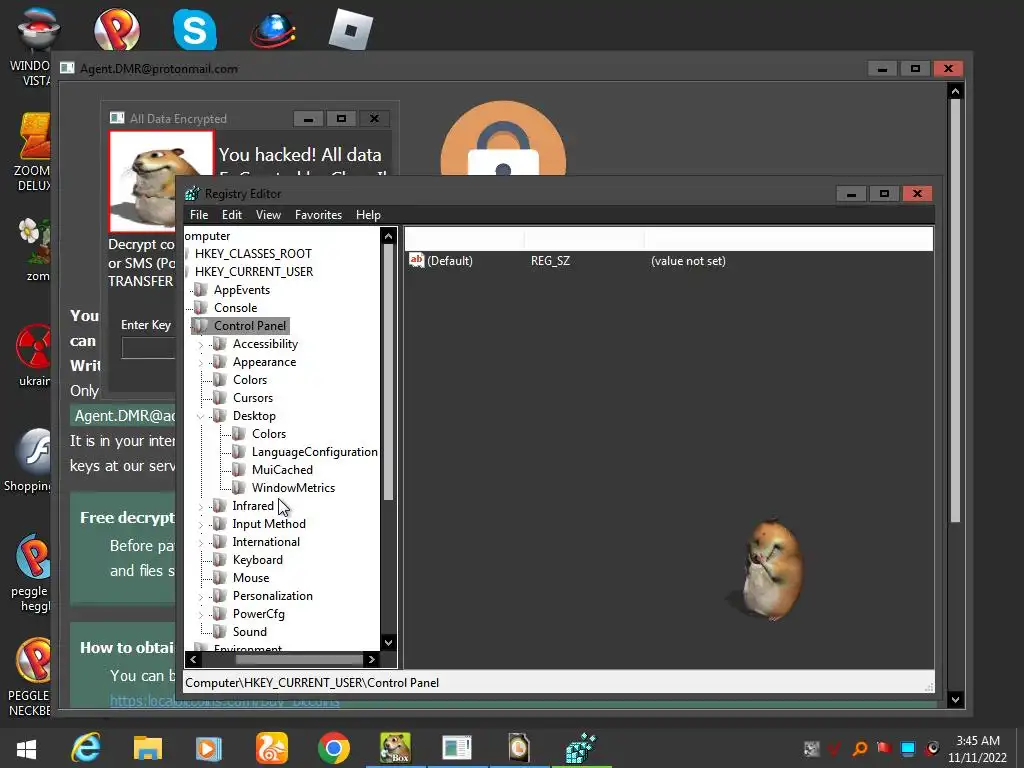
Task: Launch Google Chrome from taskbar
Action: click(x=334, y=748)
